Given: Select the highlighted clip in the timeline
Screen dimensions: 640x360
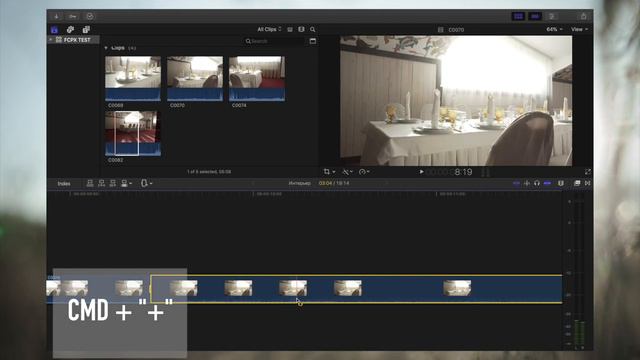Looking at the screenshot, I should tap(356, 289).
